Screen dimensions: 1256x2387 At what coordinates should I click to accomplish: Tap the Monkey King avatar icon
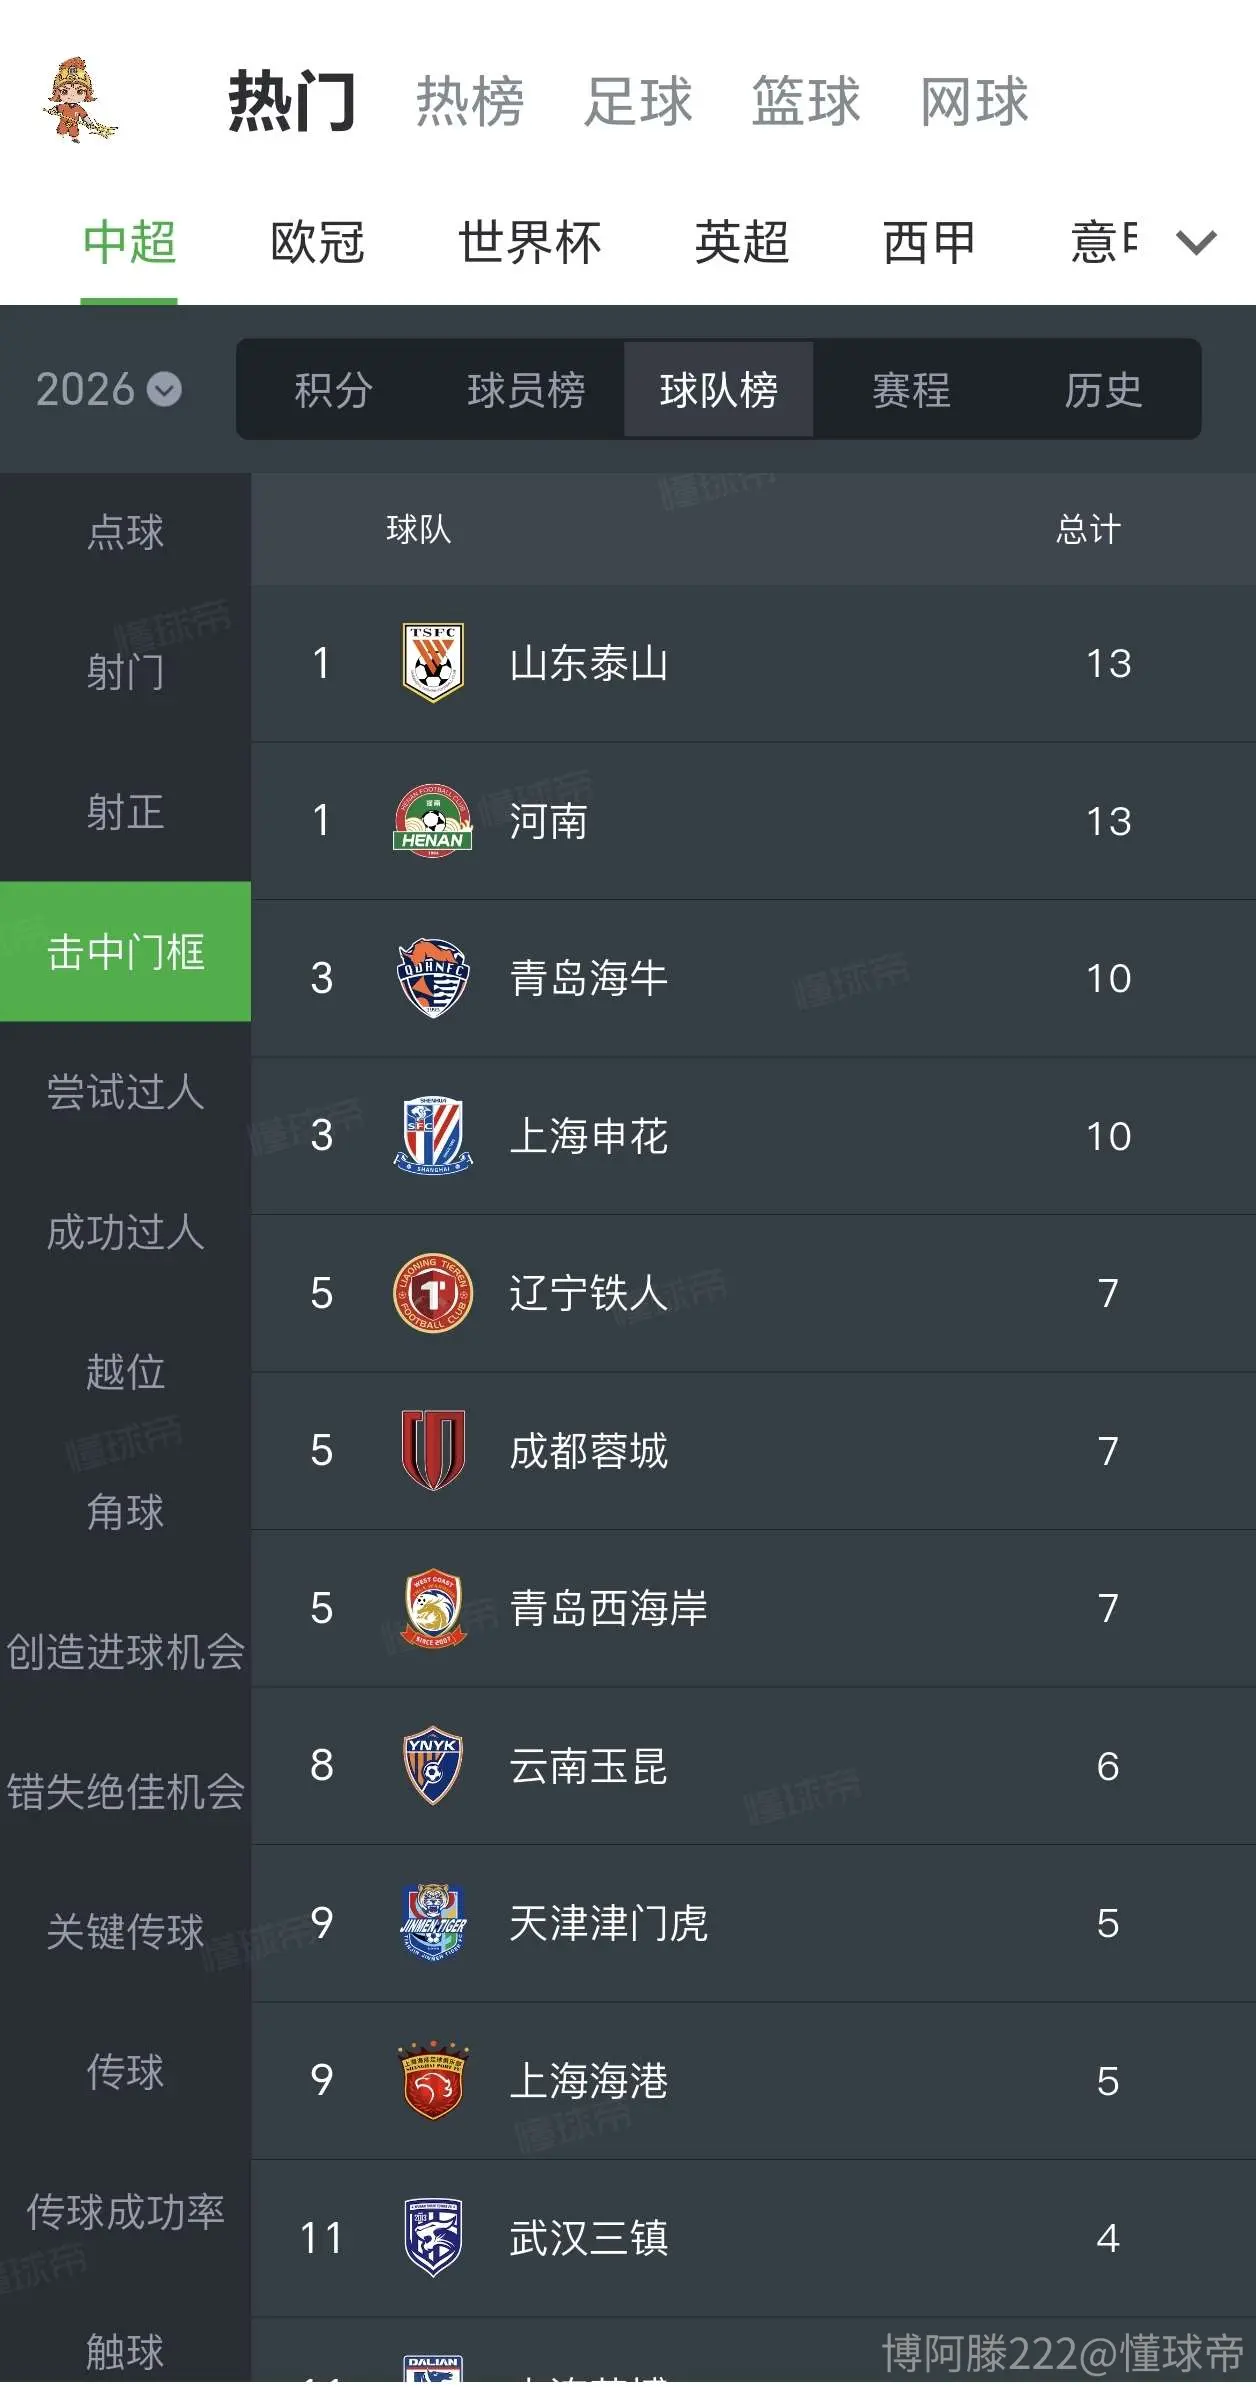(79, 100)
